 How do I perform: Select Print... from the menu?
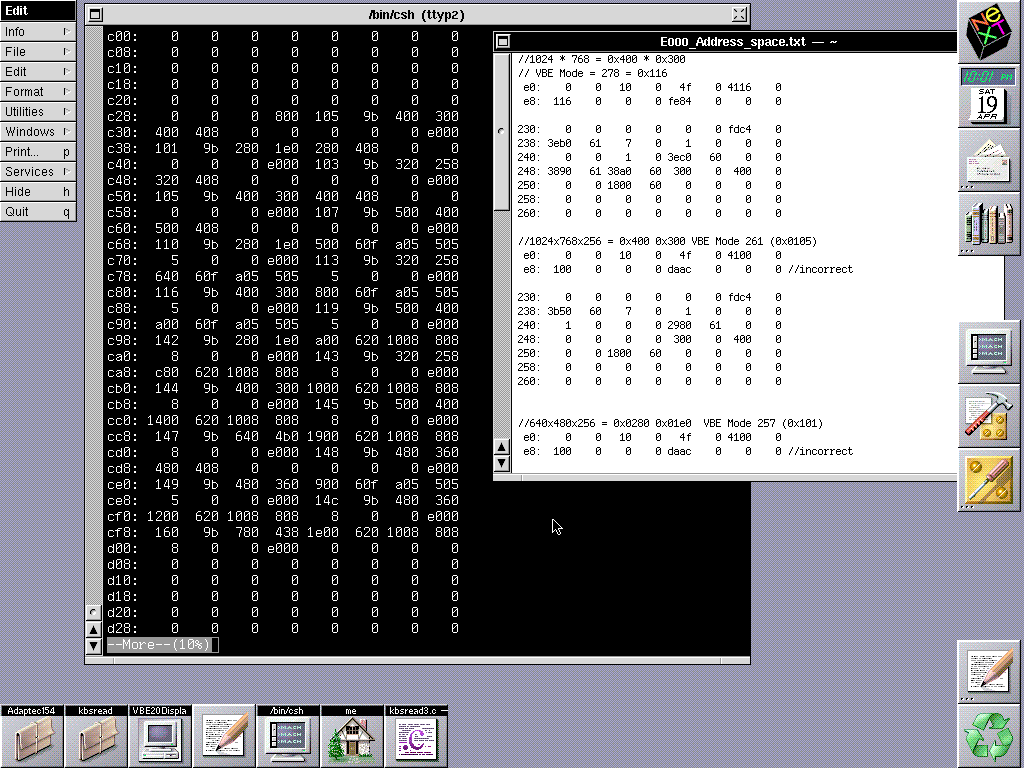click(x=38, y=152)
